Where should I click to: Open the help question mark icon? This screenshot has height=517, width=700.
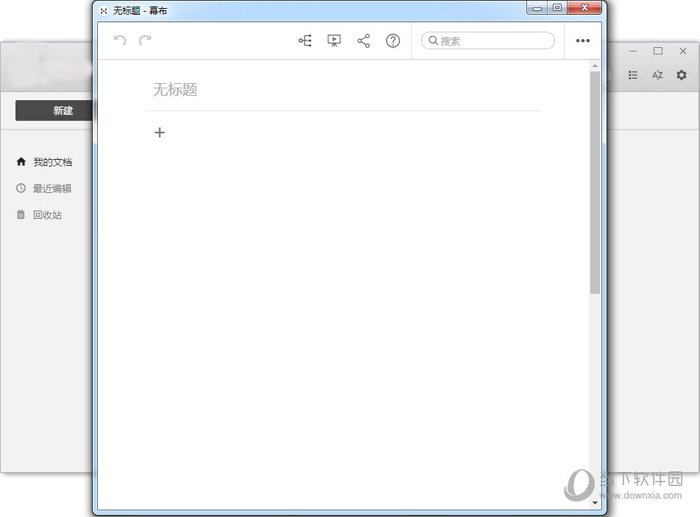click(393, 41)
